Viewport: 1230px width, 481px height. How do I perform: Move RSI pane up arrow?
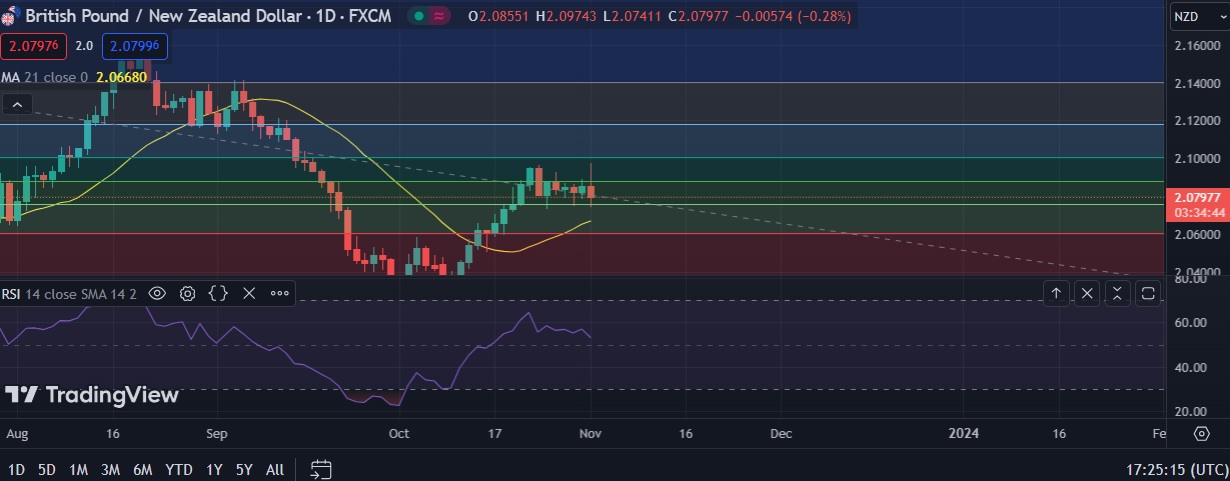pos(1056,293)
